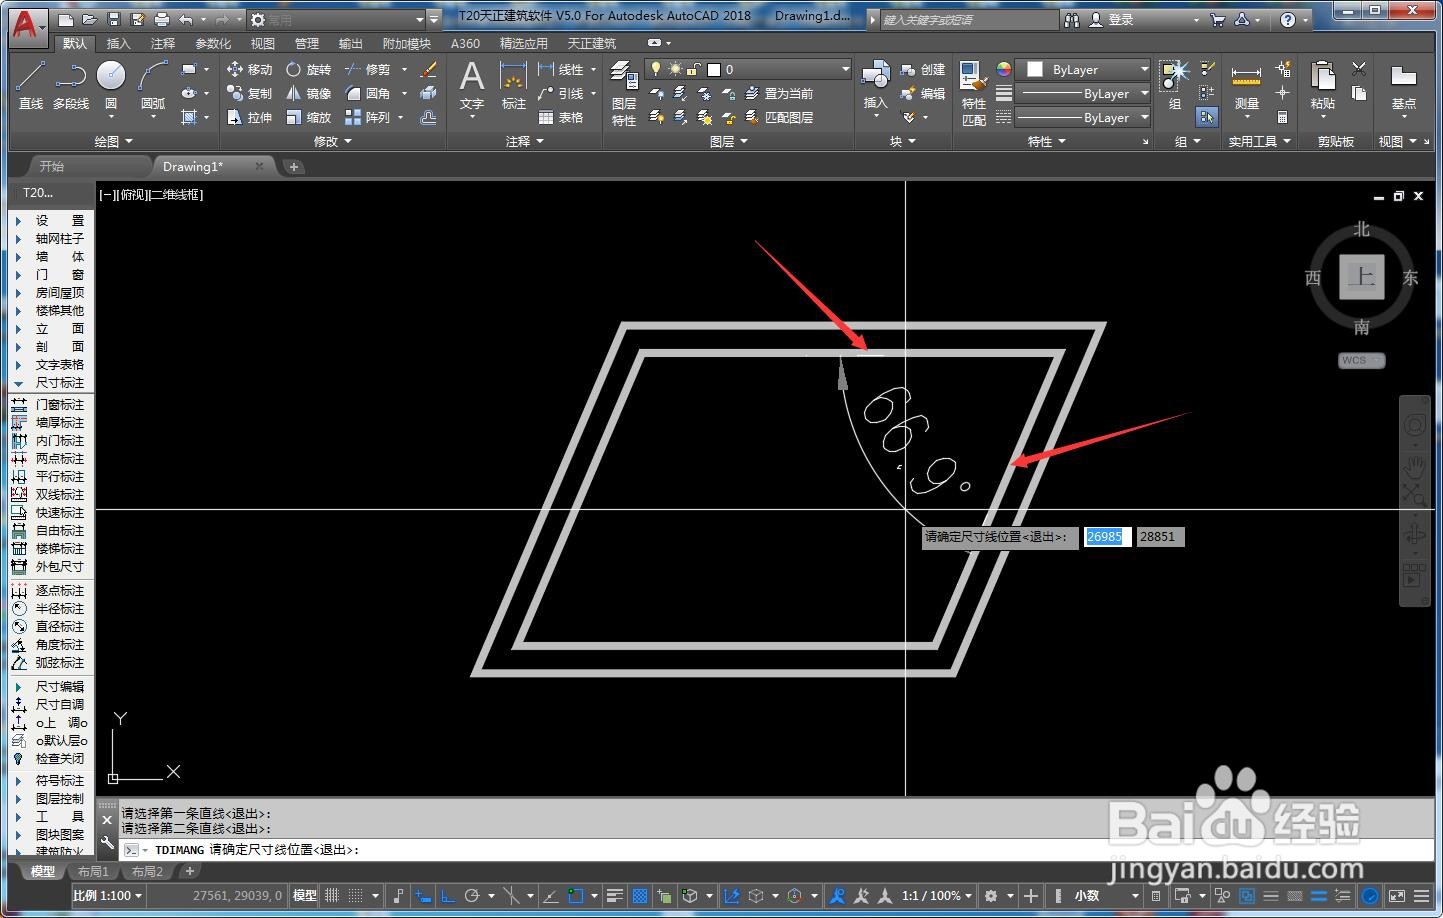Open 图层特性 layer properties
Screen dimensions: 1443x918
[624, 92]
